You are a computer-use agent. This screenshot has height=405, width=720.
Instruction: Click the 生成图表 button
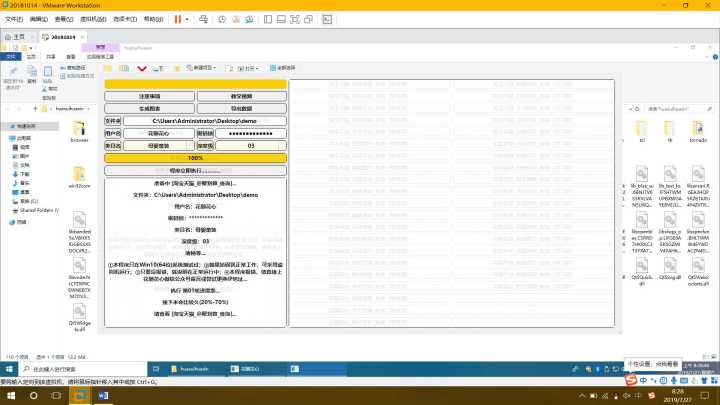148,107
